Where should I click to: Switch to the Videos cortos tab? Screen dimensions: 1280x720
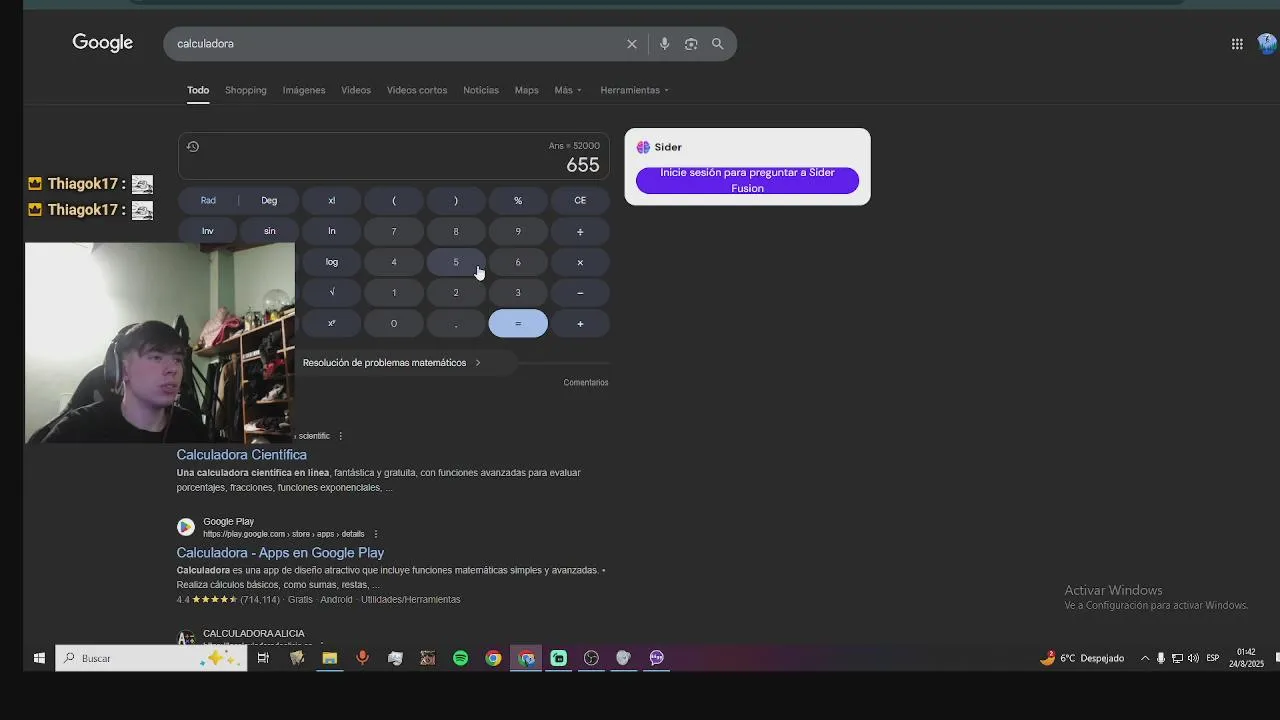417,90
